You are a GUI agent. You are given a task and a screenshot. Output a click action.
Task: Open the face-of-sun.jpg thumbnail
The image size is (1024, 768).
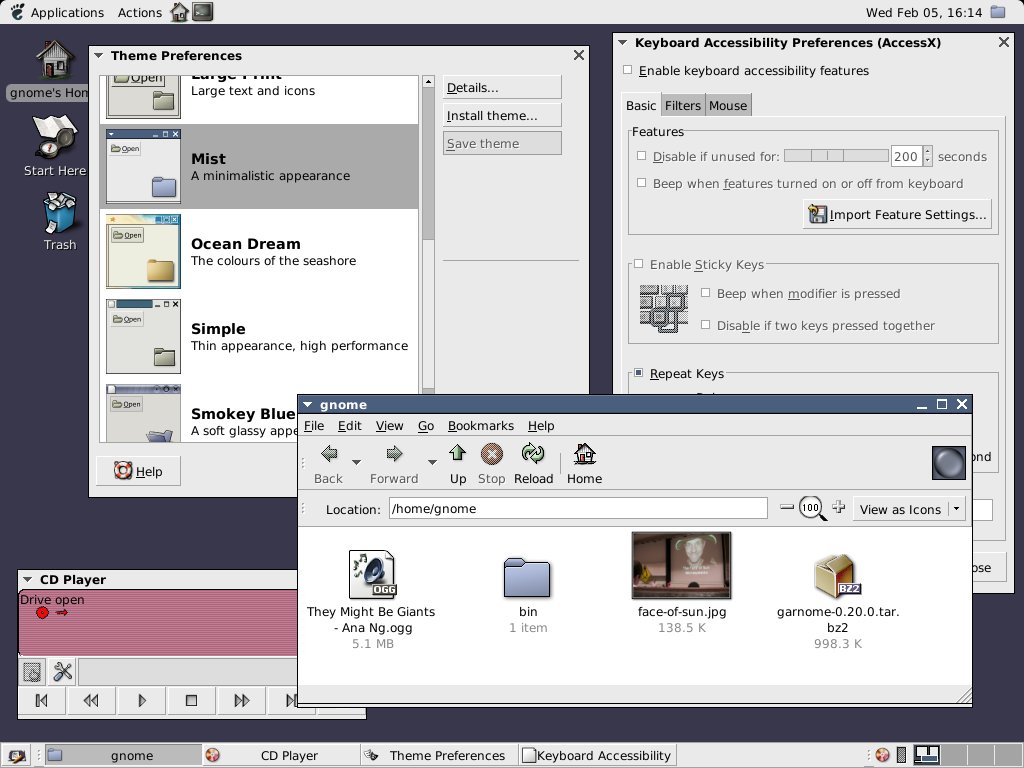[681, 565]
